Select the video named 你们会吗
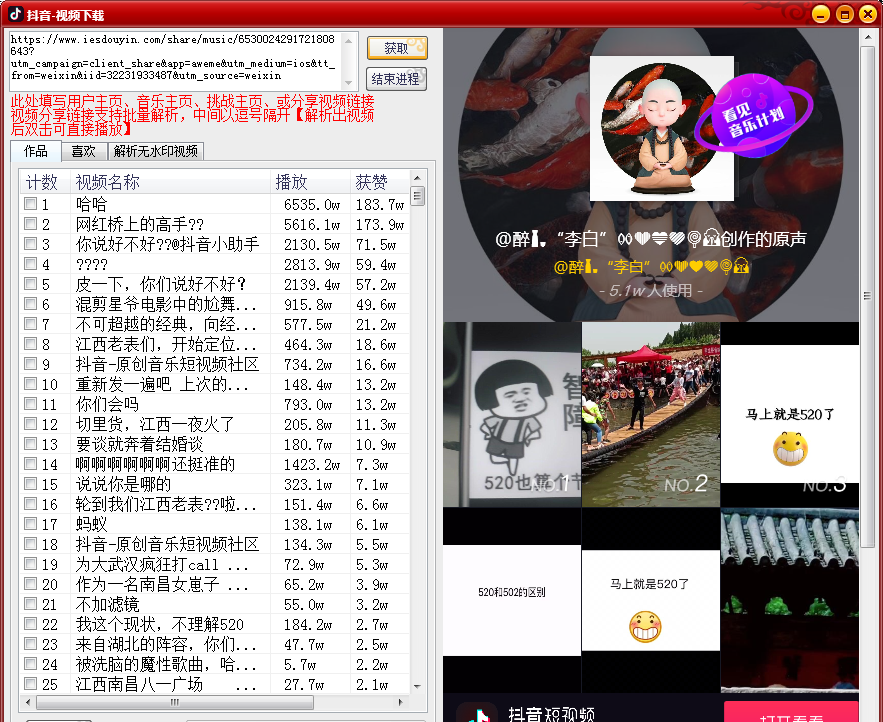 click(x=107, y=404)
